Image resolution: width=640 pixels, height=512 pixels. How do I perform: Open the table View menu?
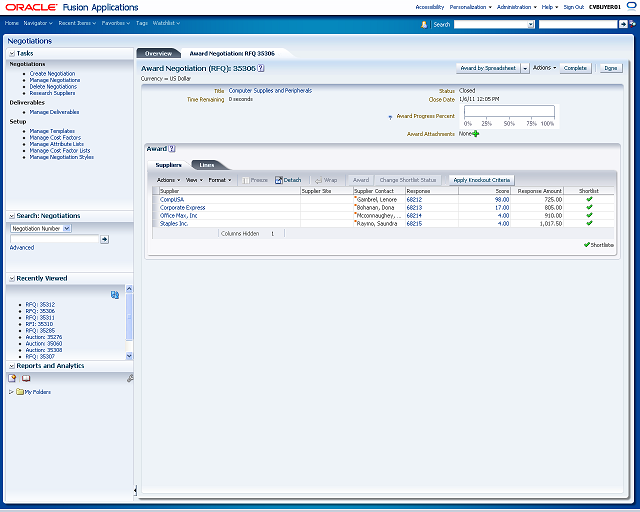point(194,180)
